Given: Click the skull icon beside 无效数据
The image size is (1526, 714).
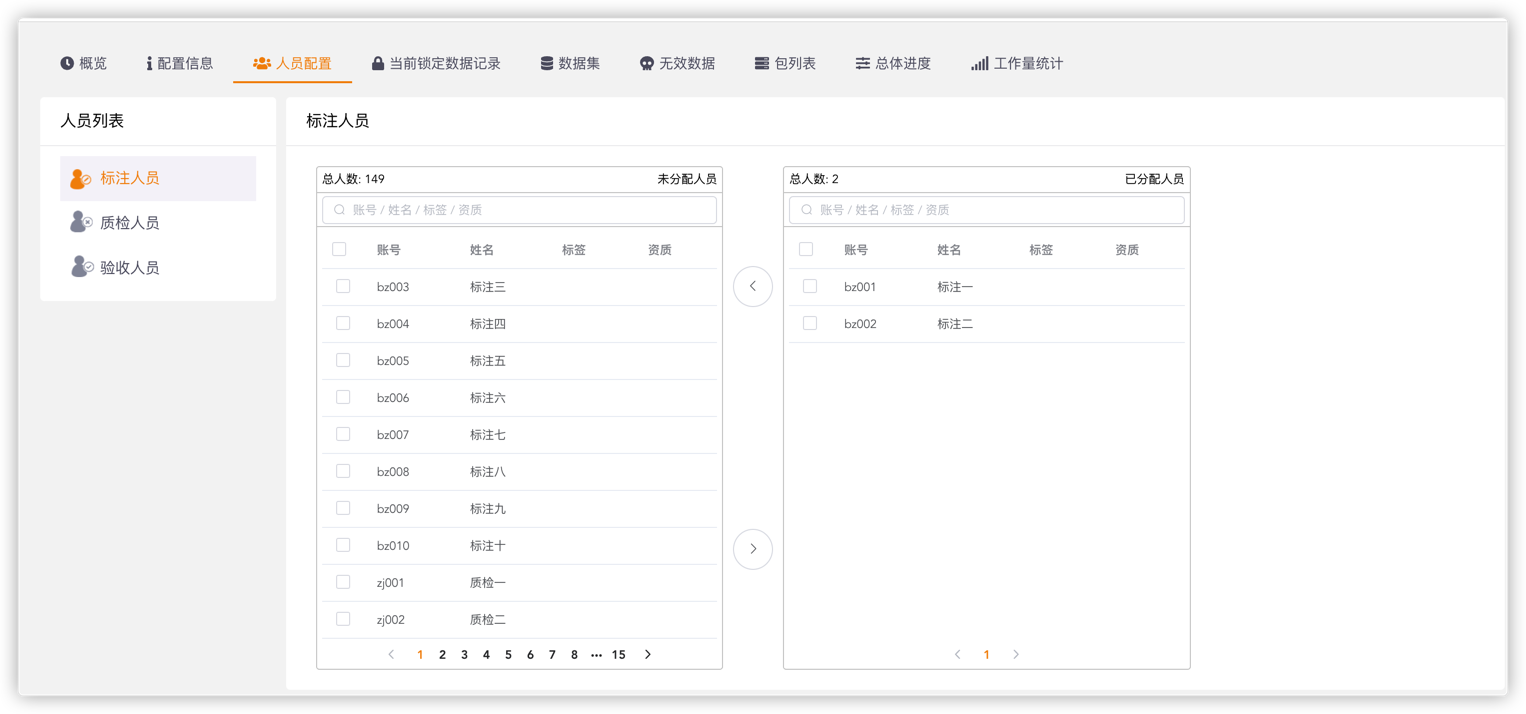Looking at the screenshot, I should click(647, 63).
